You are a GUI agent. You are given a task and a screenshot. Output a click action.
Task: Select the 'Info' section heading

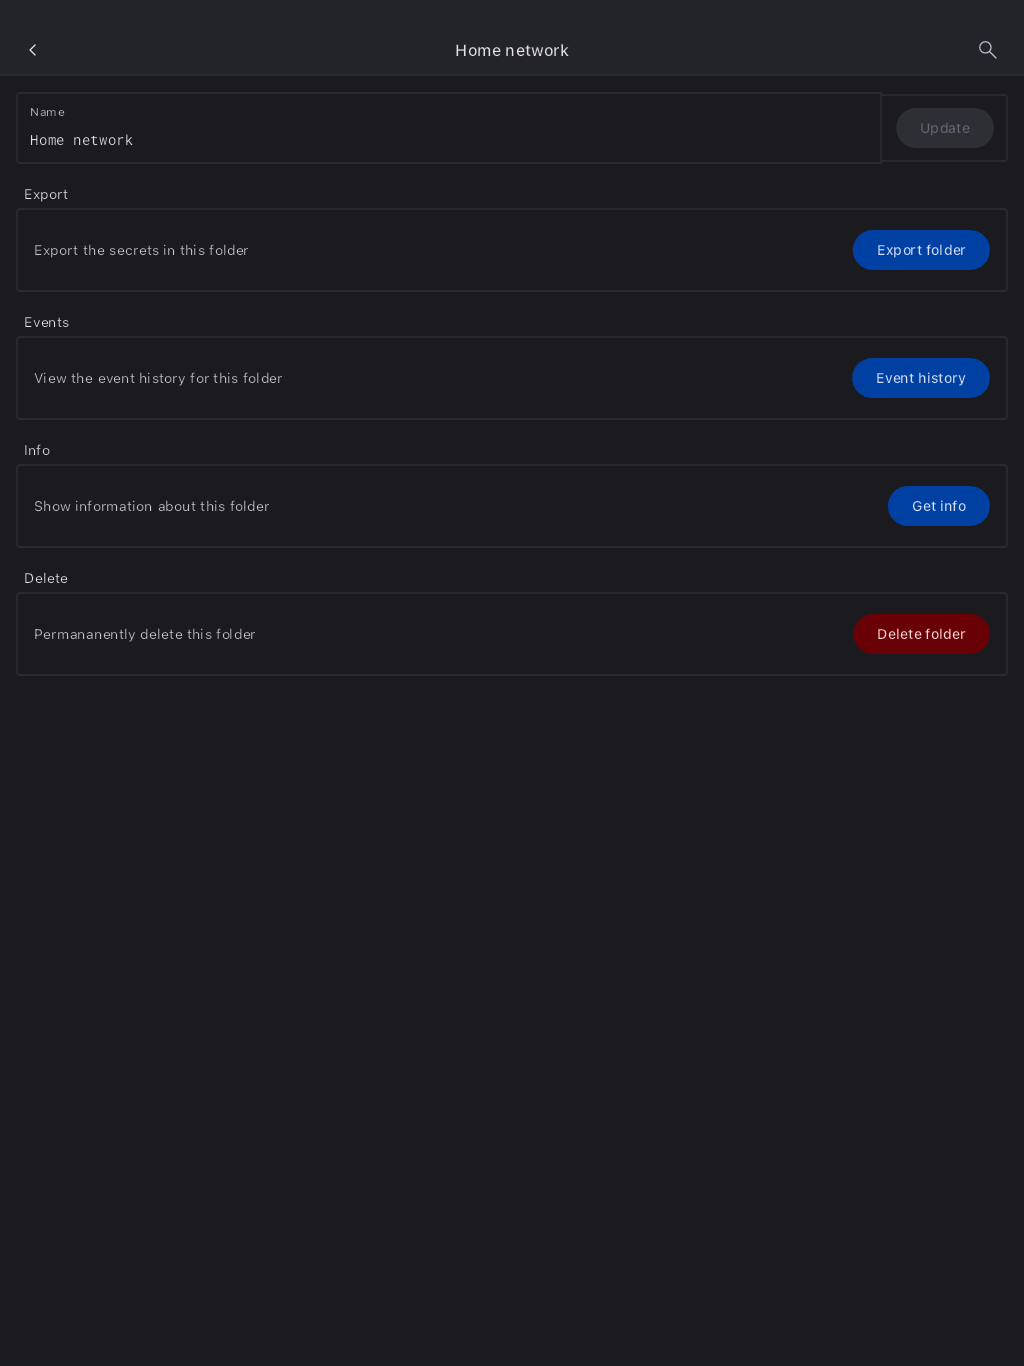coord(37,450)
